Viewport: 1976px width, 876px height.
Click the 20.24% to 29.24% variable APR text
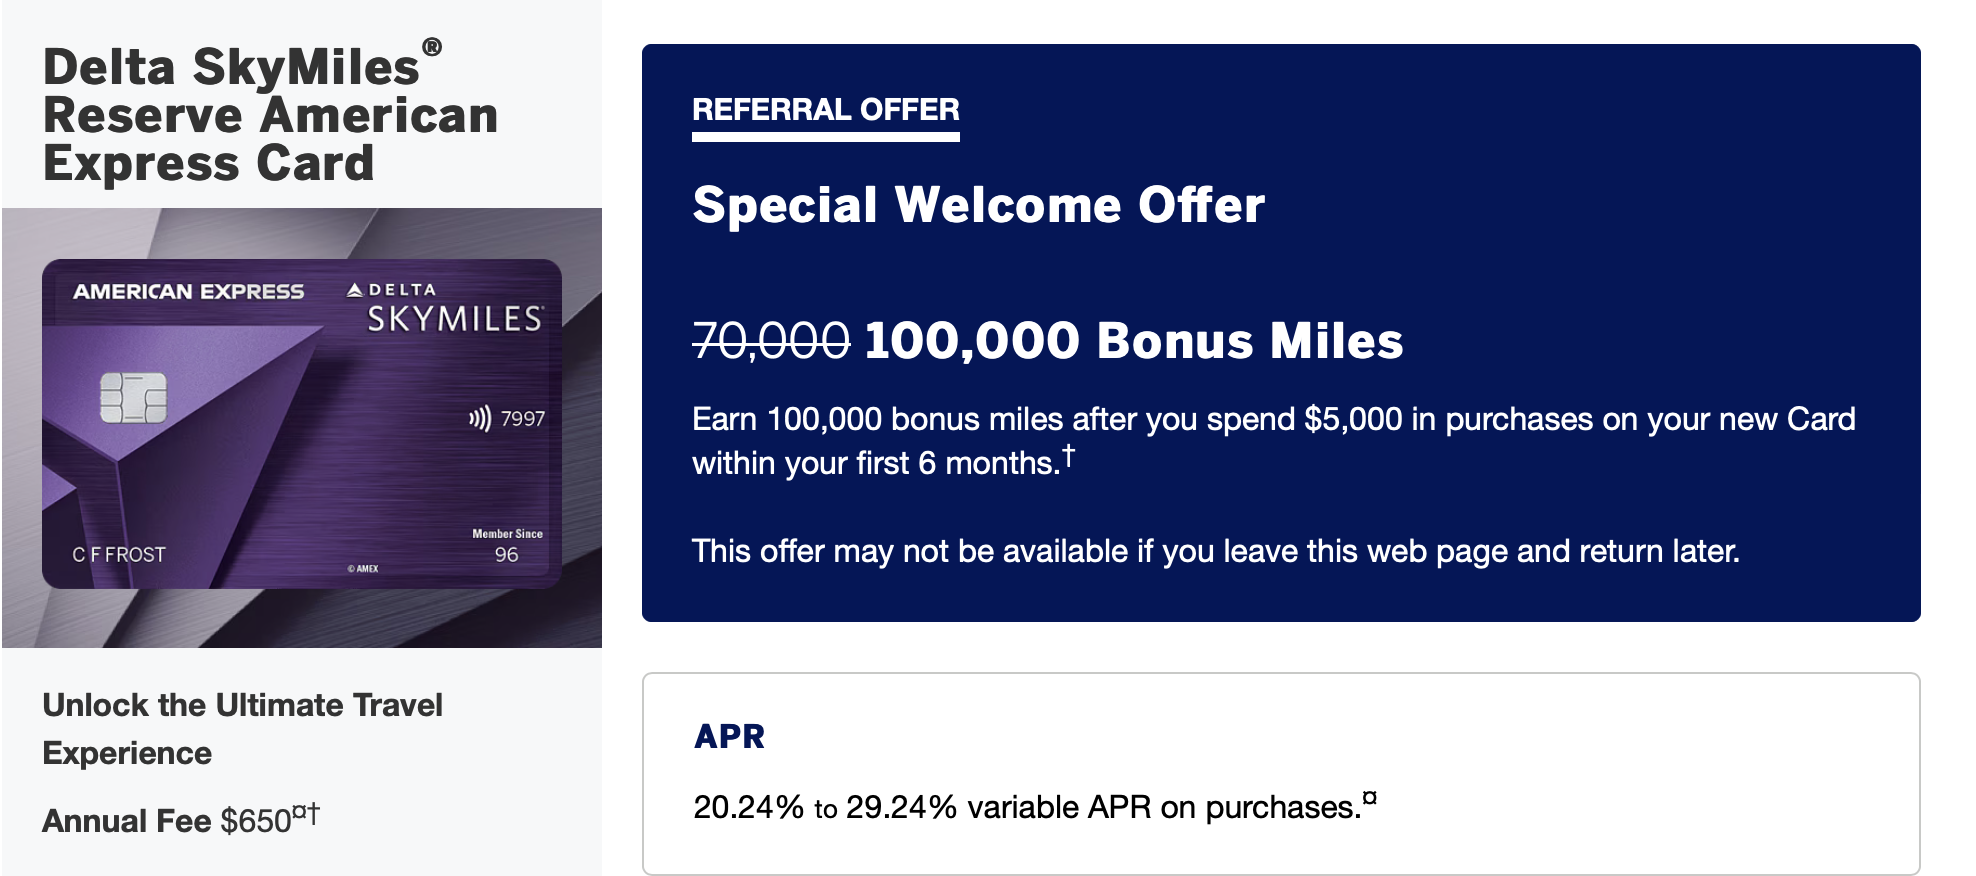(x=1028, y=807)
